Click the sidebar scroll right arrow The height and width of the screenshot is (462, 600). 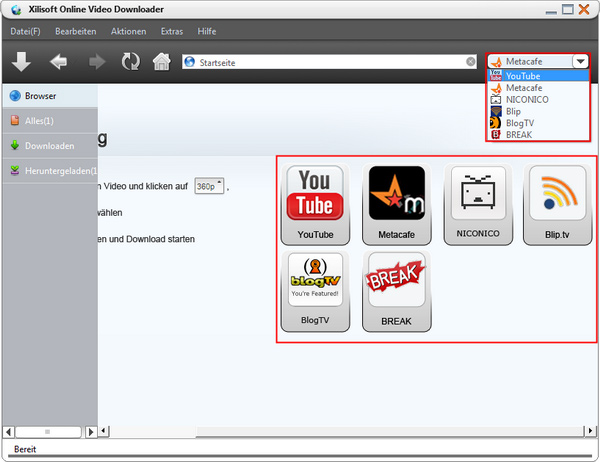tap(91, 432)
